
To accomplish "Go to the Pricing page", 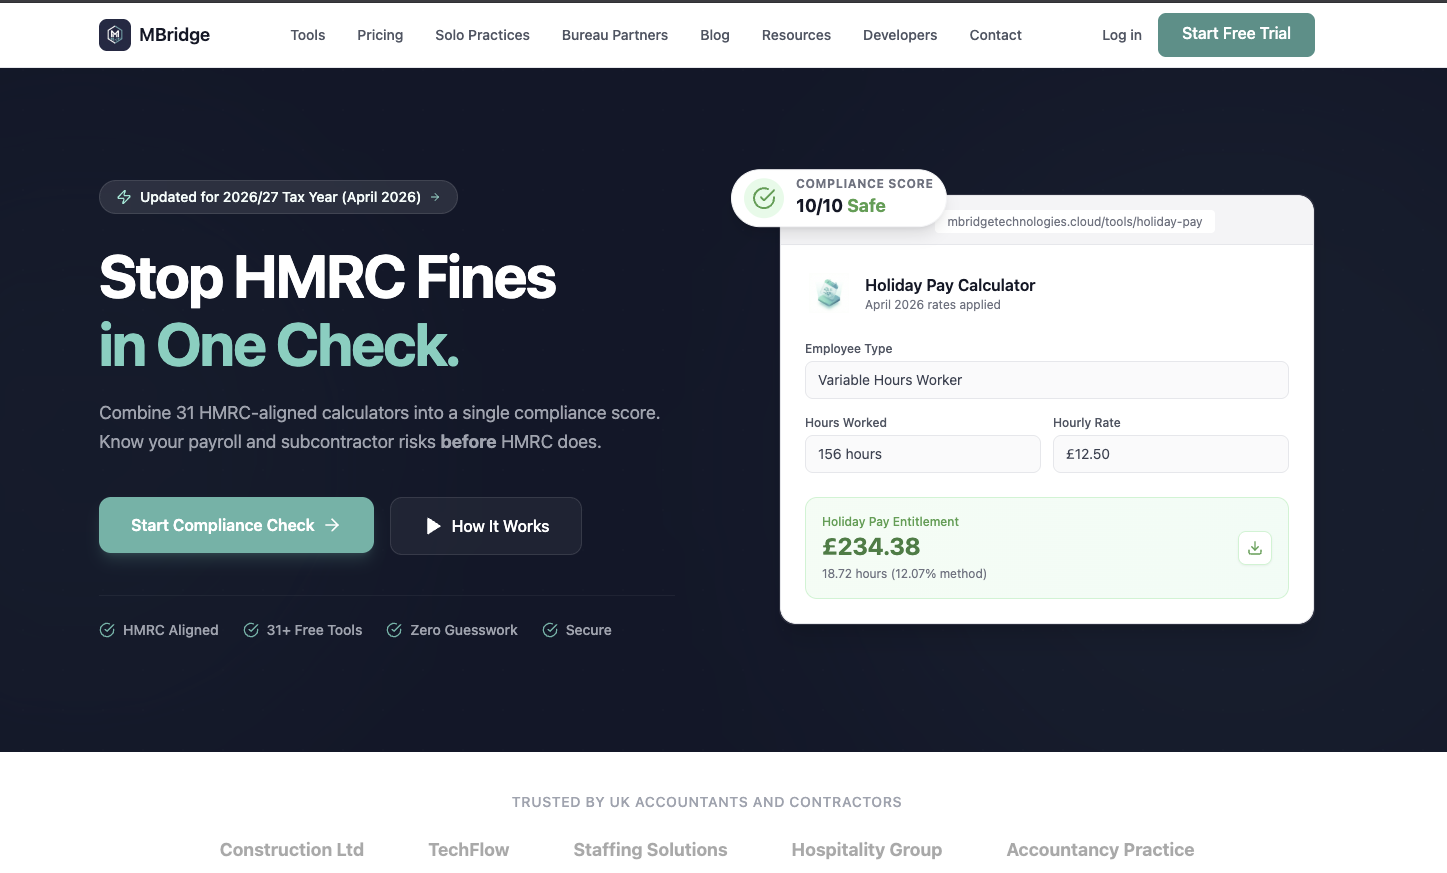I will point(380,35).
